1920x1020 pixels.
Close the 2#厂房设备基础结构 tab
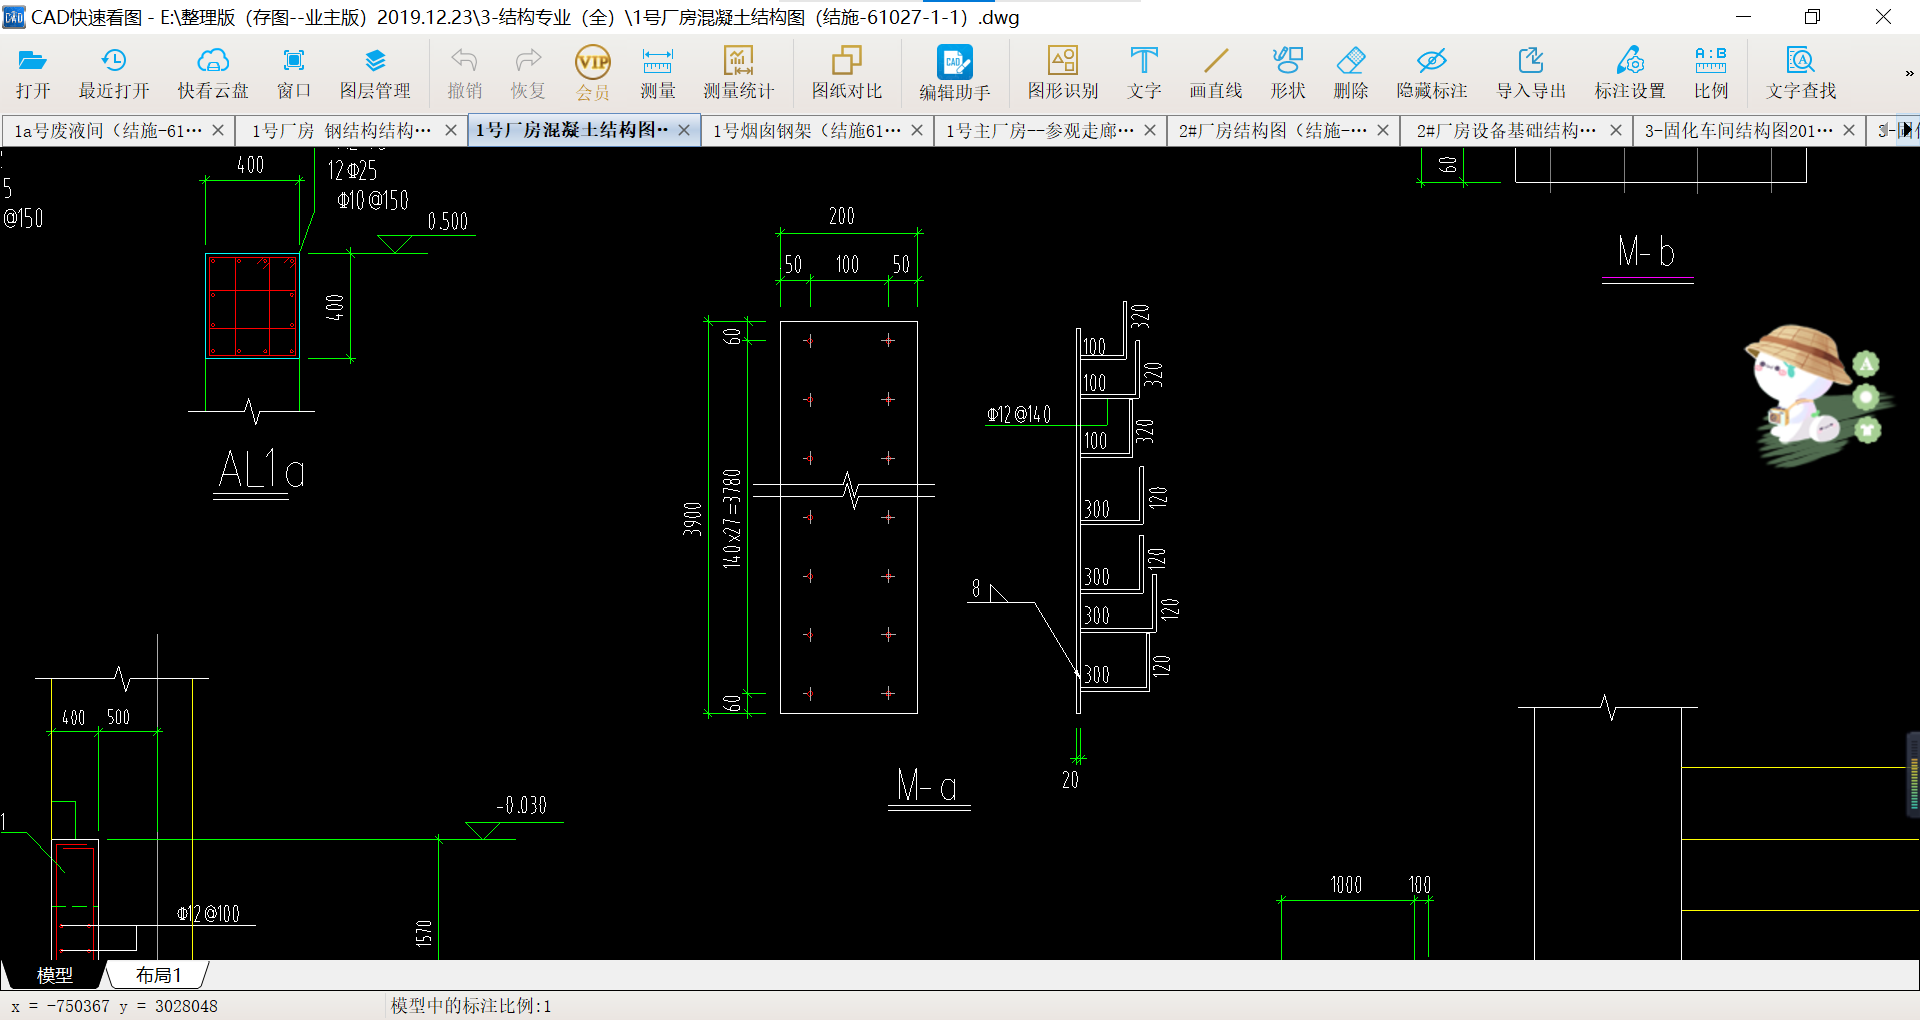(x=1616, y=130)
